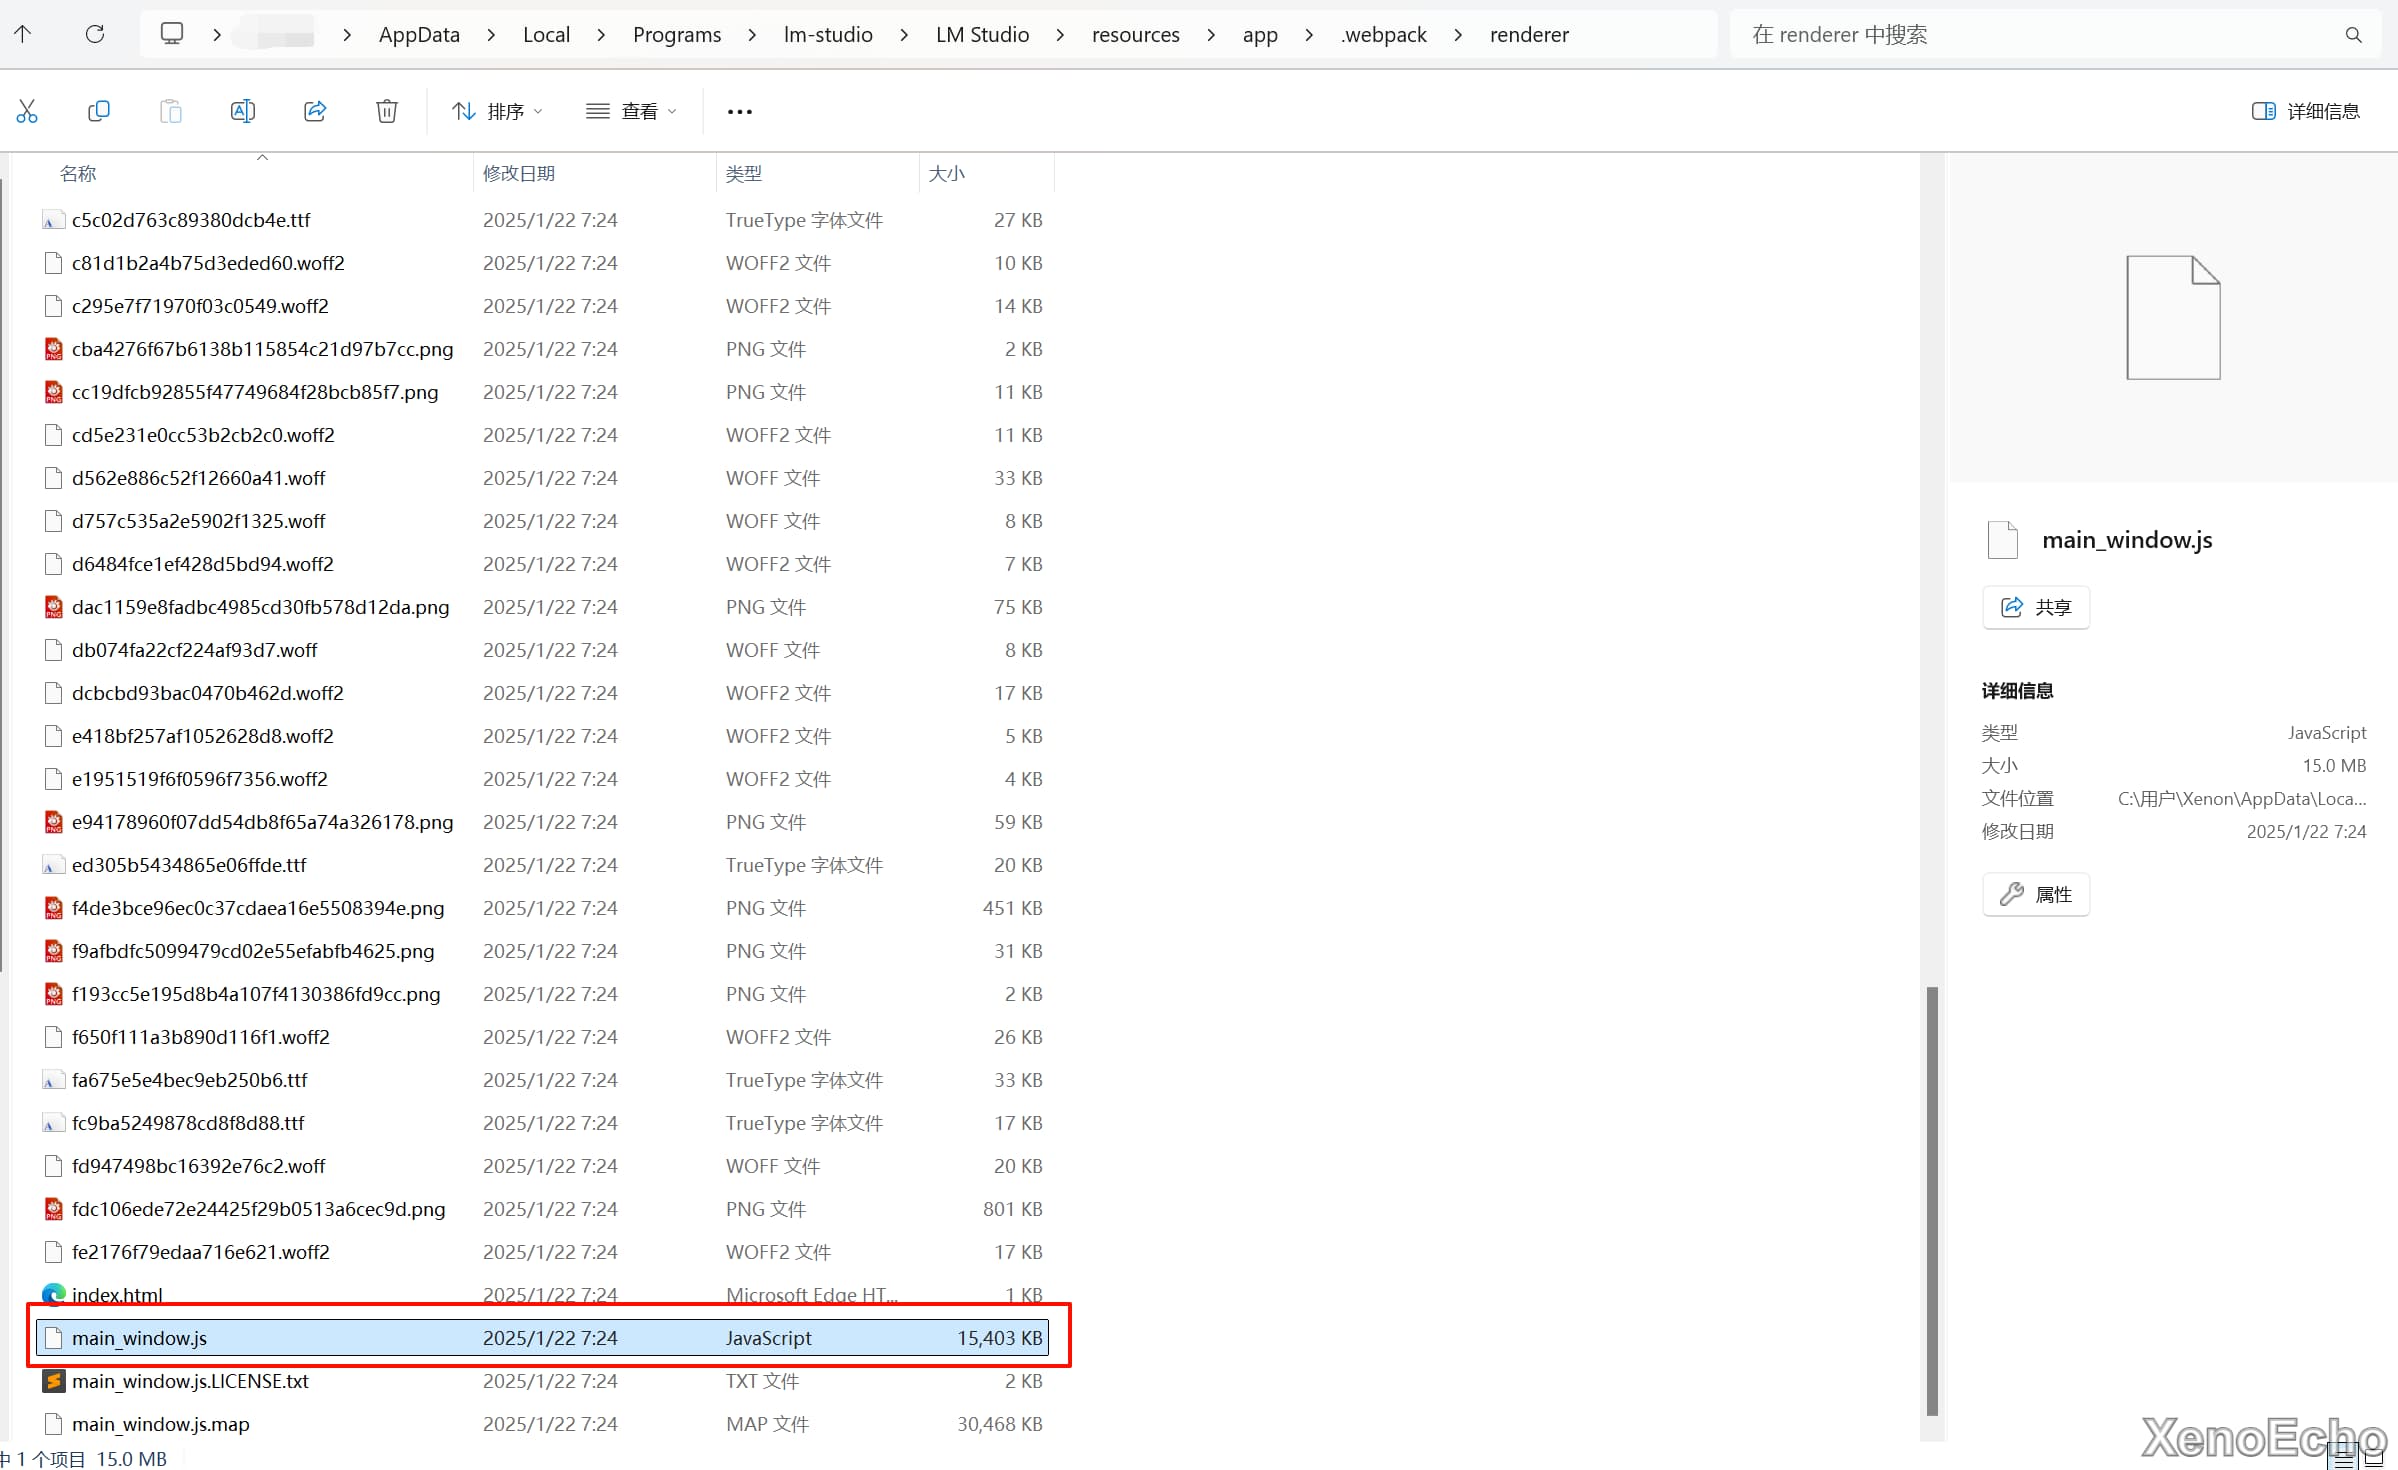The height and width of the screenshot is (1470, 2398).
Task: Click the Refresh icon
Action: (x=95, y=34)
